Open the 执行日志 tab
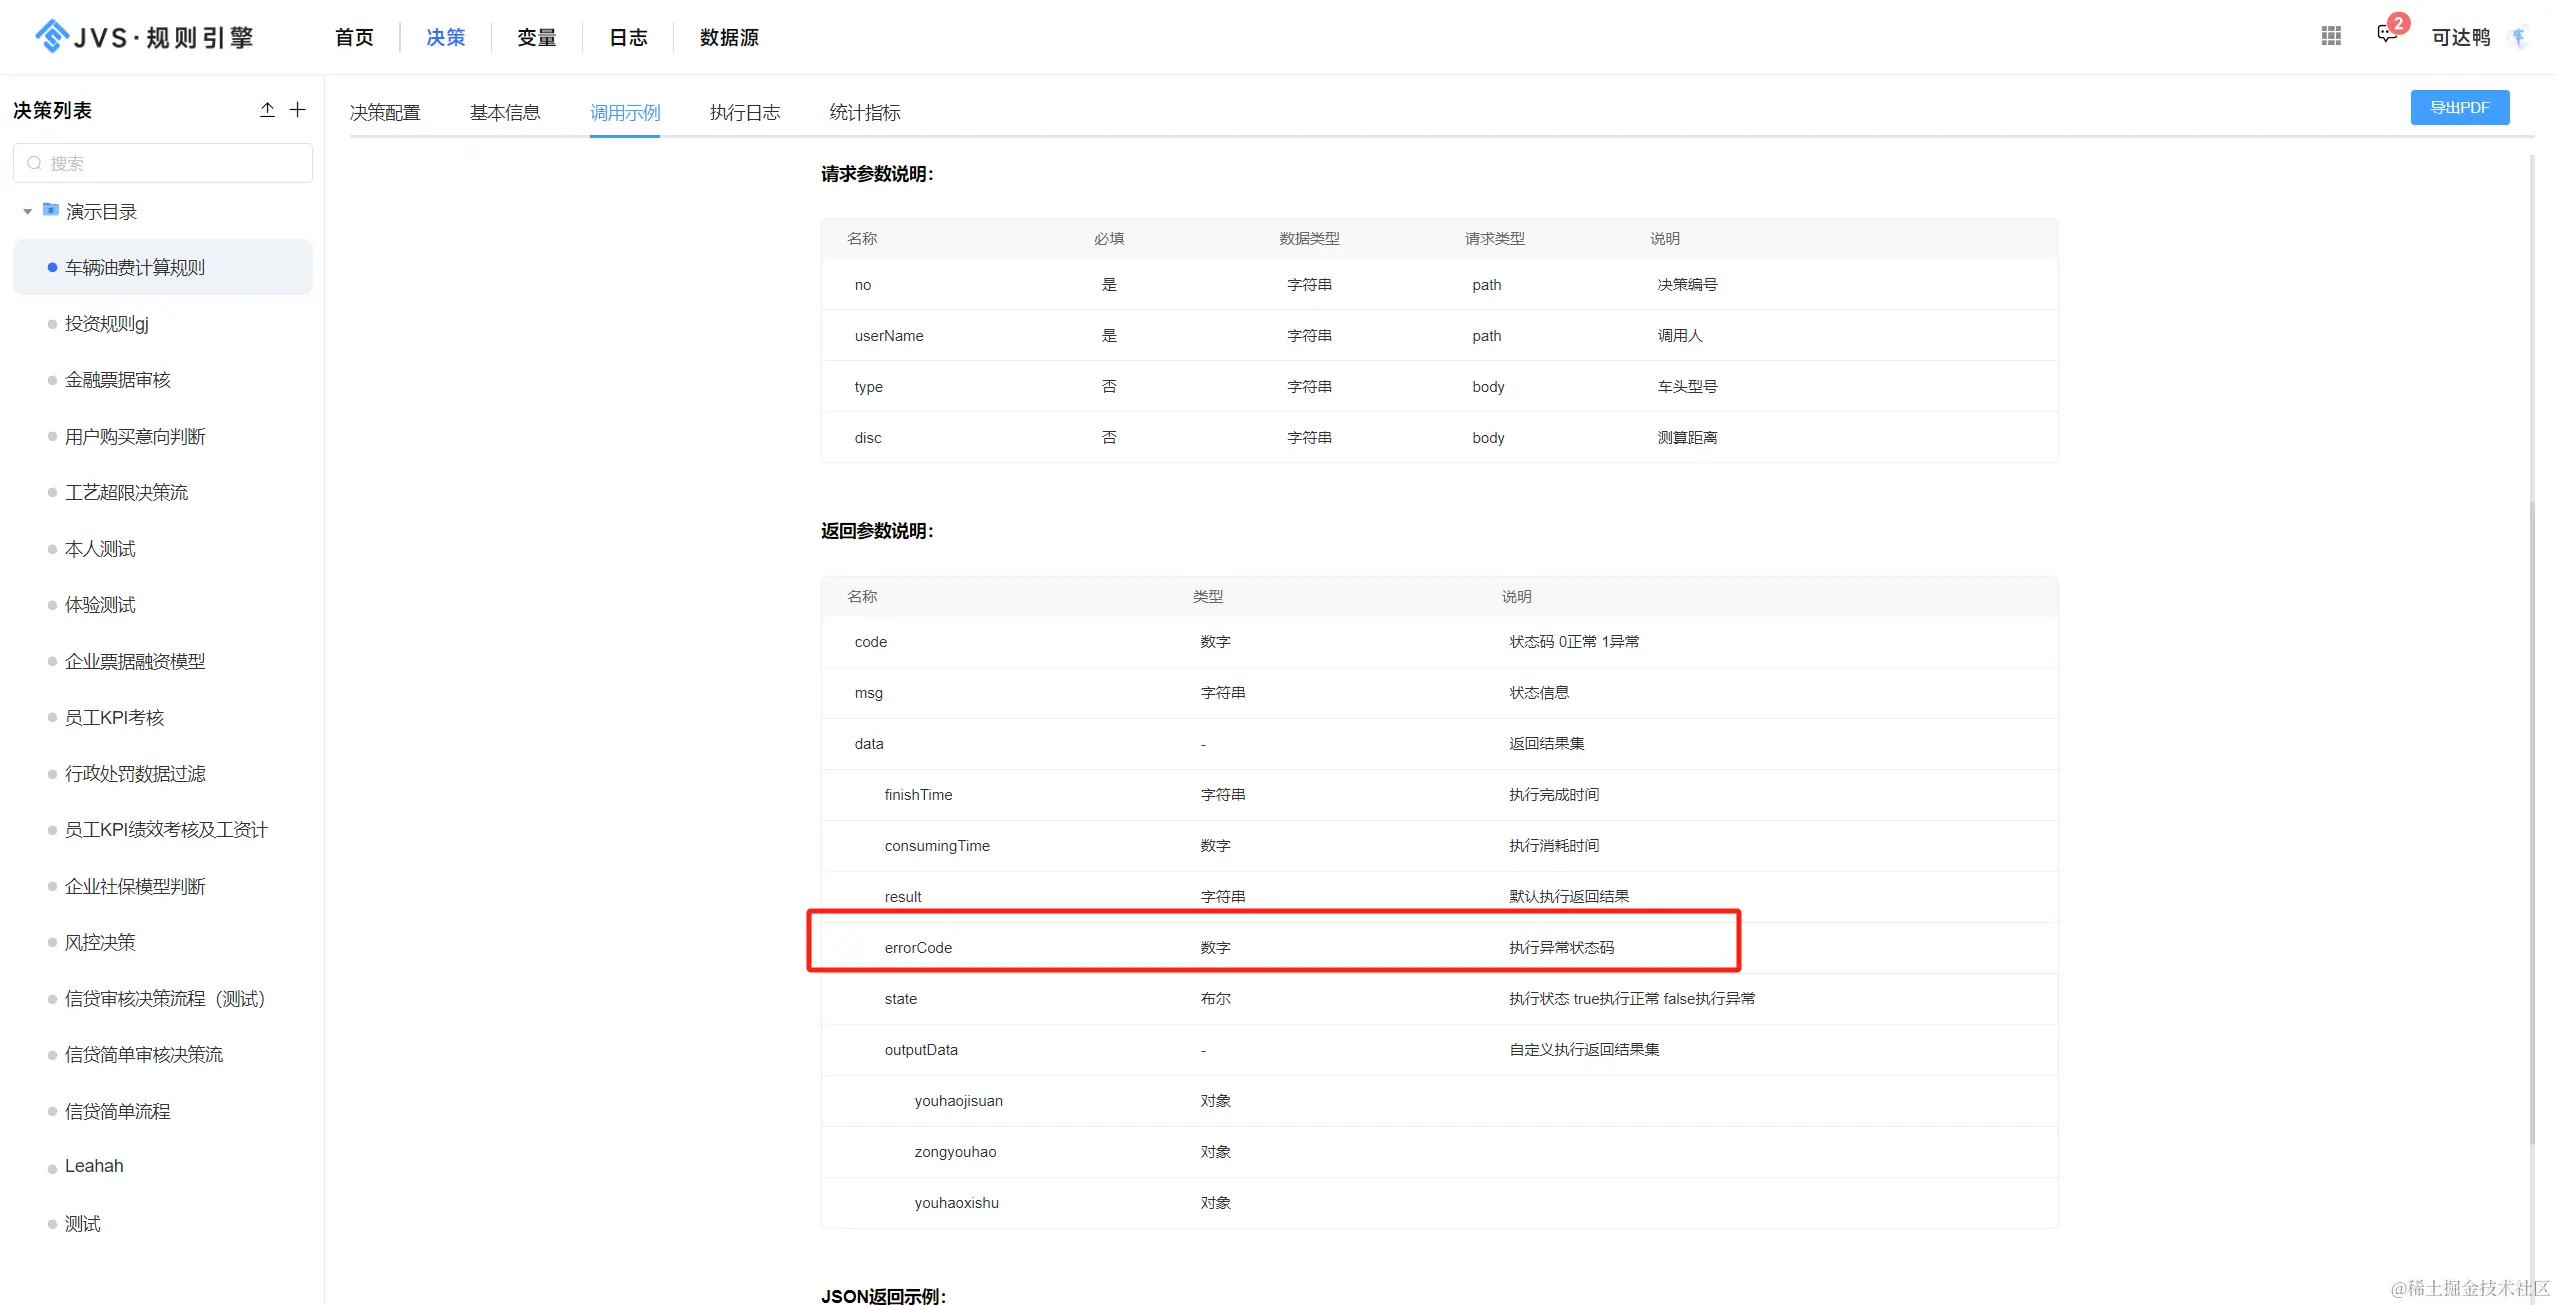The width and height of the screenshot is (2557, 1305). pyautogui.click(x=744, y=112)
